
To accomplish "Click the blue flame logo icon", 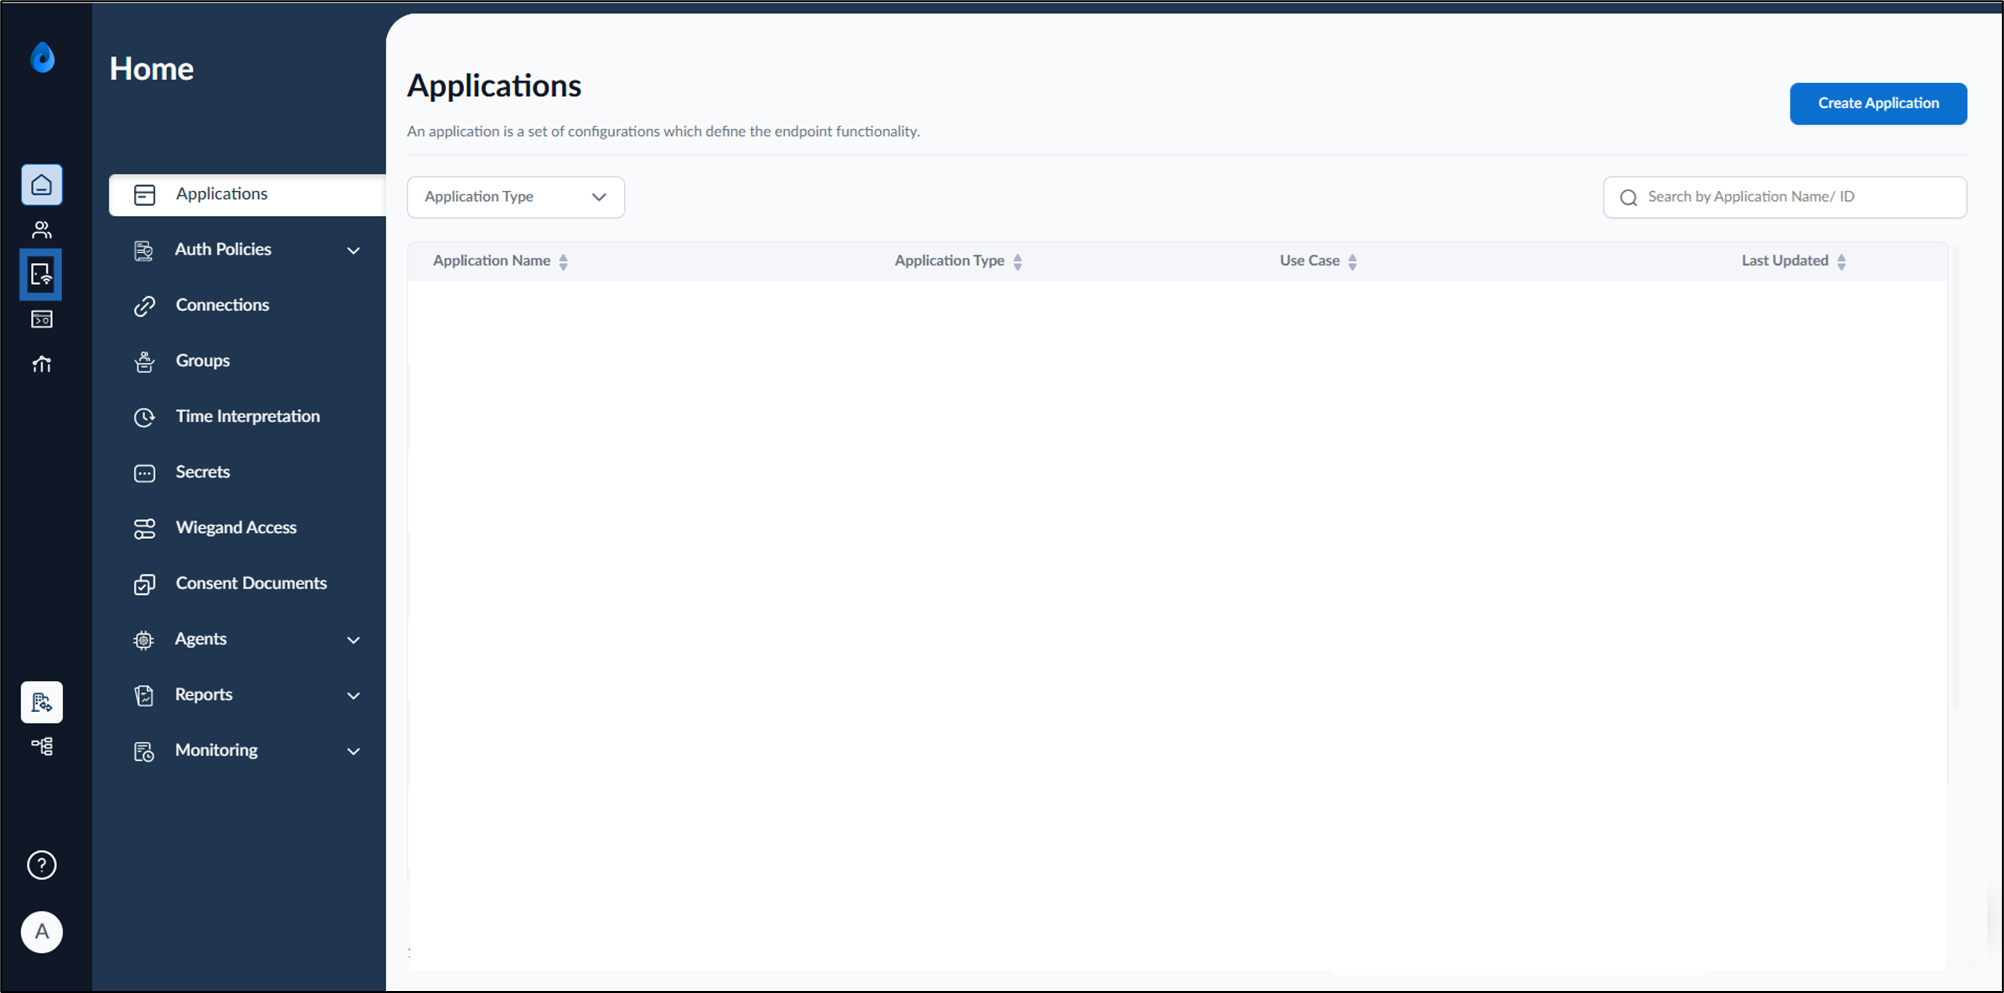I will point(42,58).
